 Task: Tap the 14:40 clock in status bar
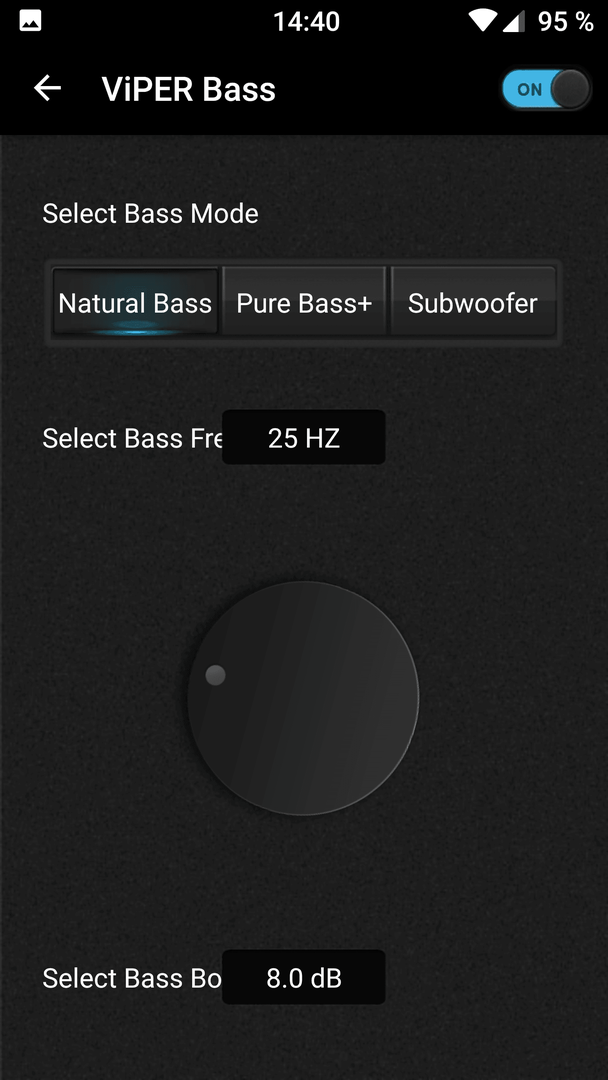click(306, 21)
